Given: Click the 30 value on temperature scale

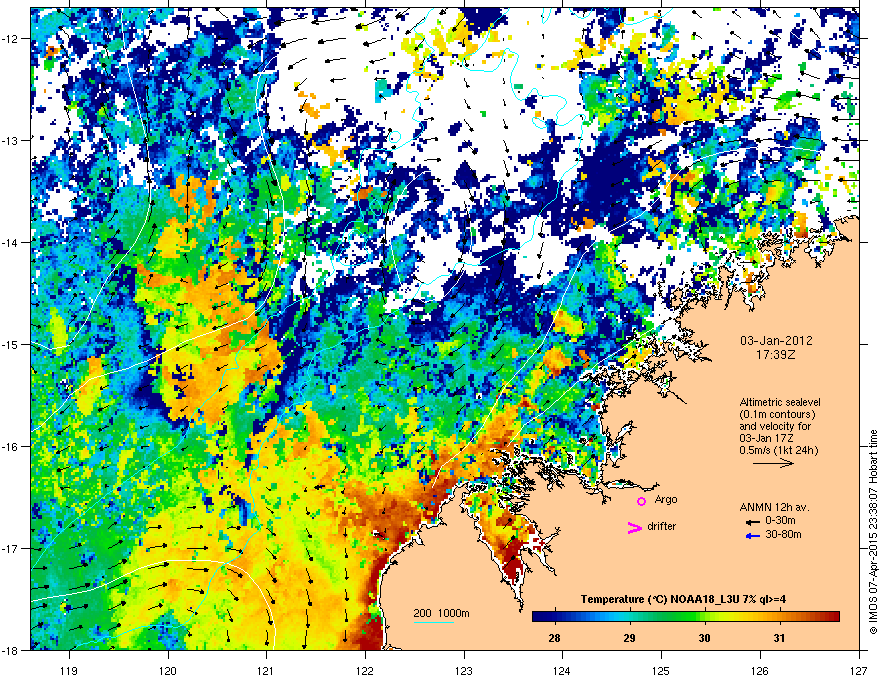Looking at the screenshot, I should 704,638.
